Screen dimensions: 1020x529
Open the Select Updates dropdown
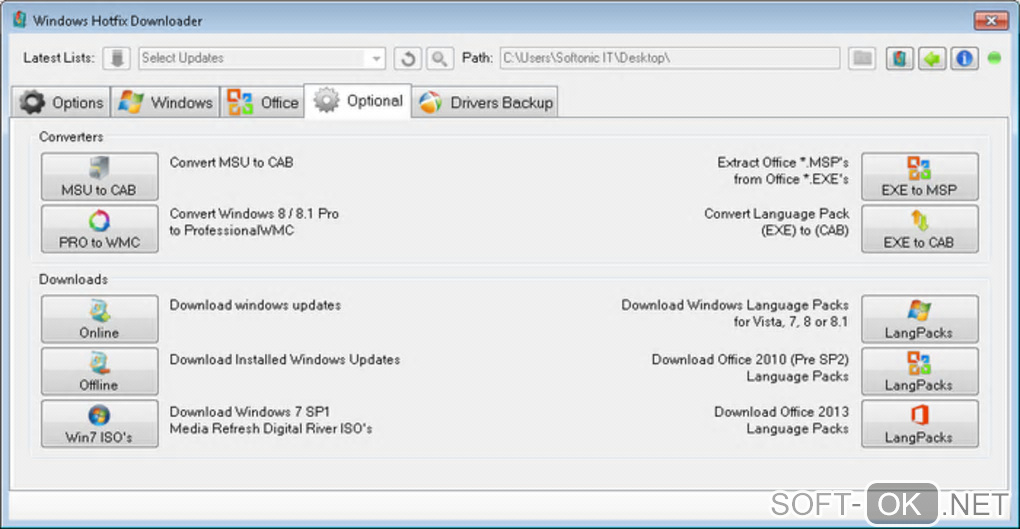pos(262,59)
